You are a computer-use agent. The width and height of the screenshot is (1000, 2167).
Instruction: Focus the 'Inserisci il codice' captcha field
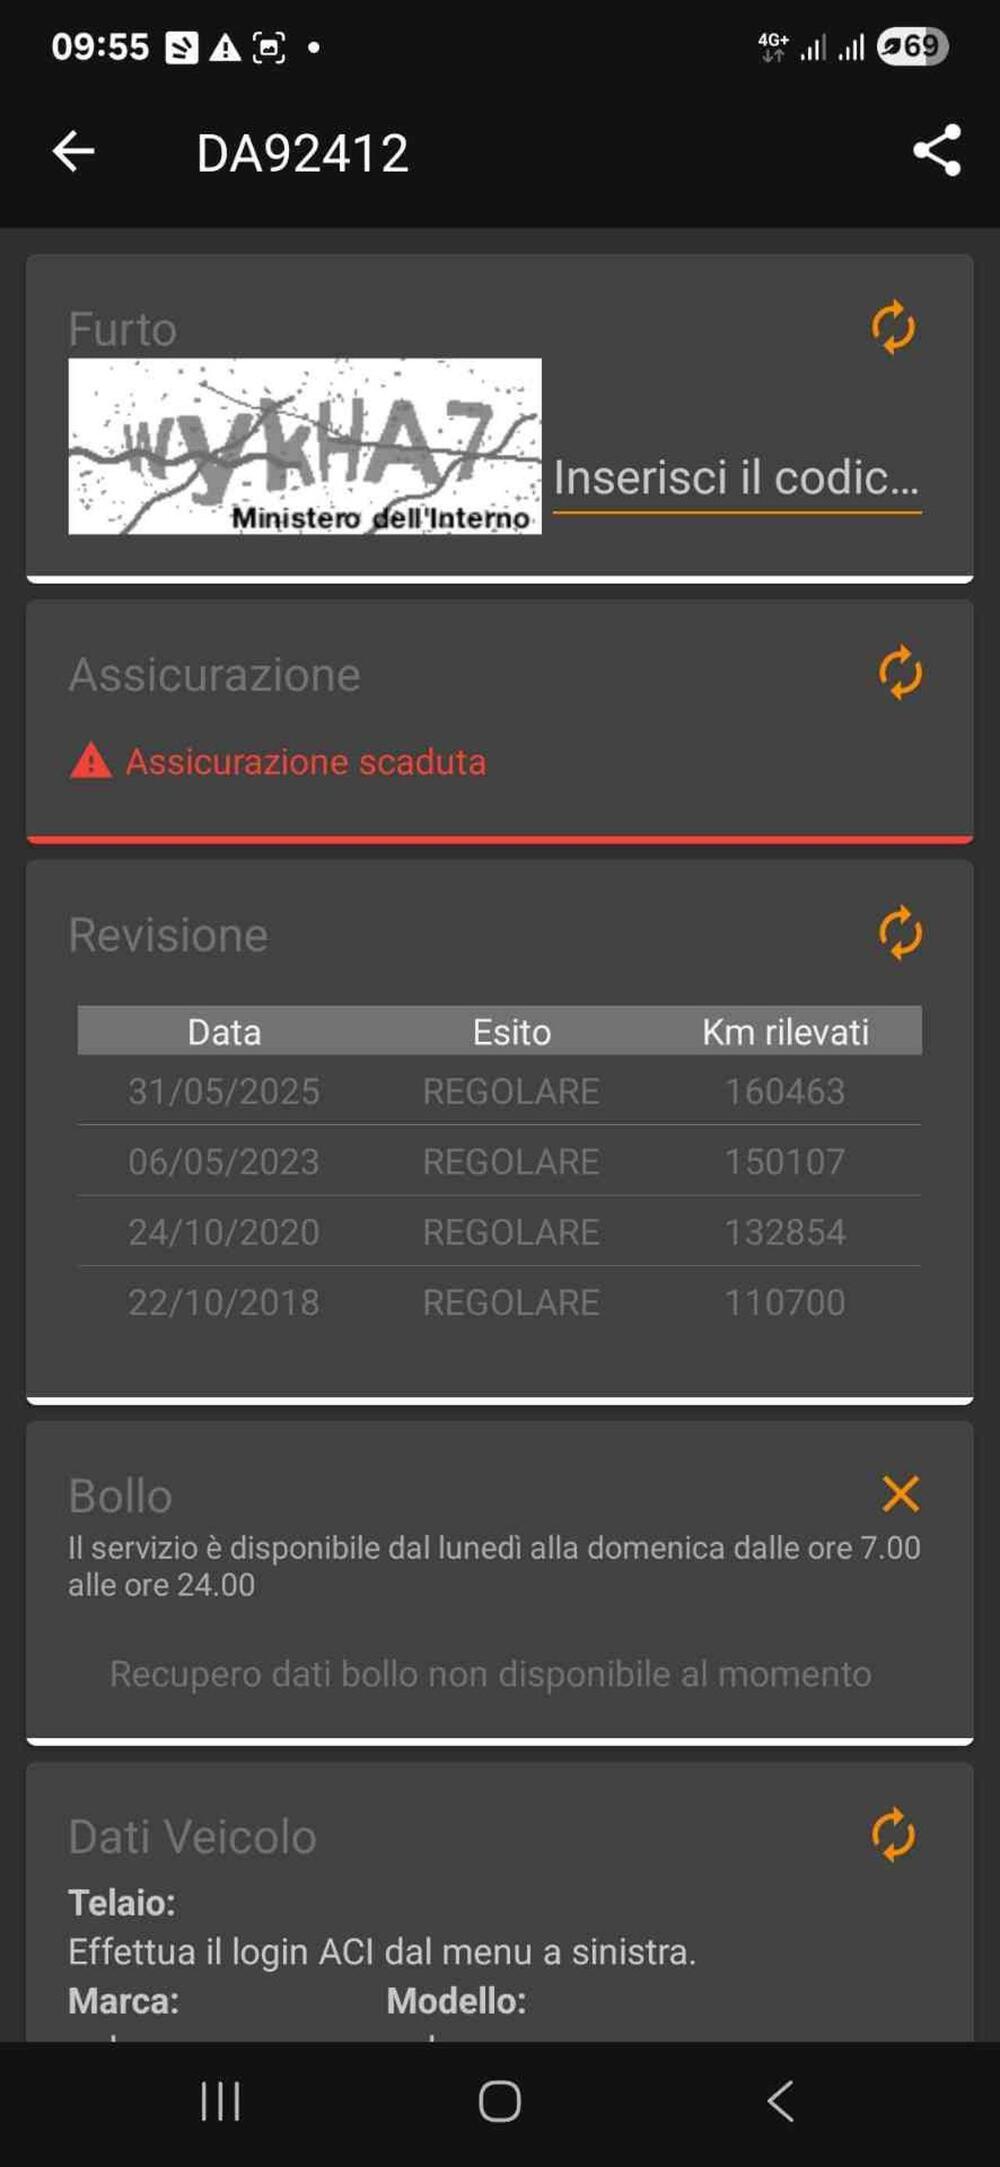pyautogui.click(x=737, y=480)
